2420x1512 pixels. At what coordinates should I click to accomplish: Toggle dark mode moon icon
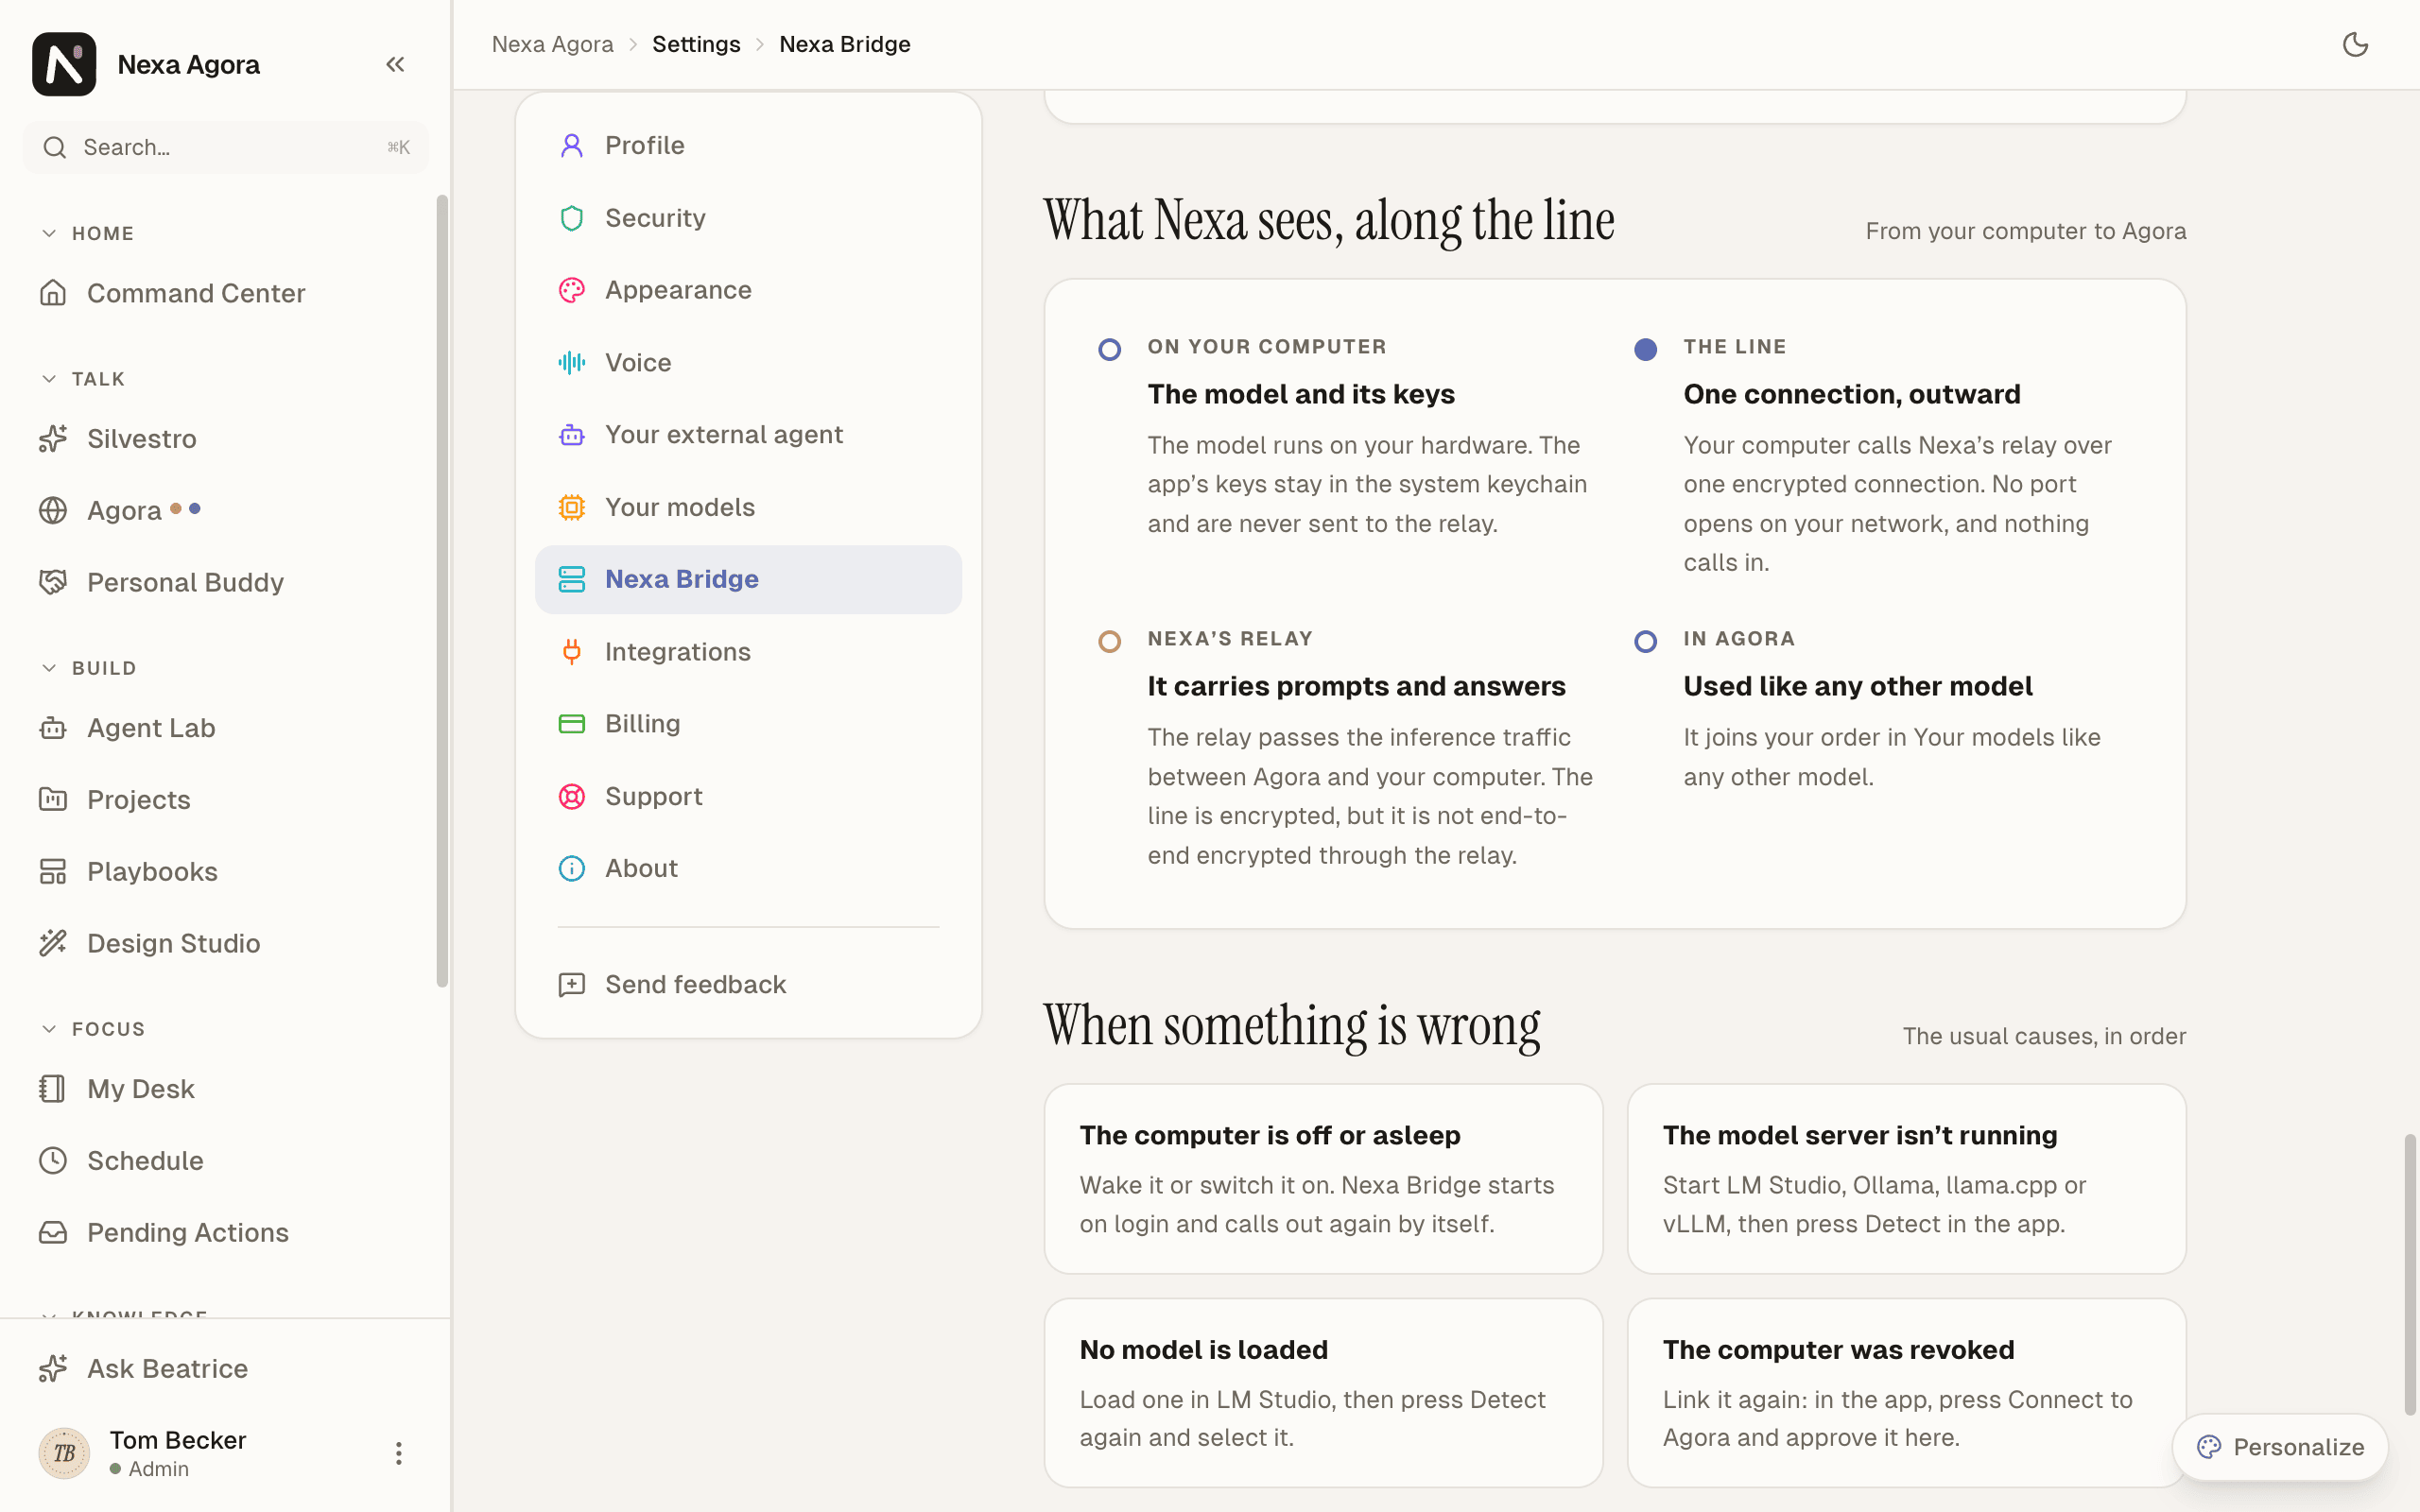[x=2356, y=44]
